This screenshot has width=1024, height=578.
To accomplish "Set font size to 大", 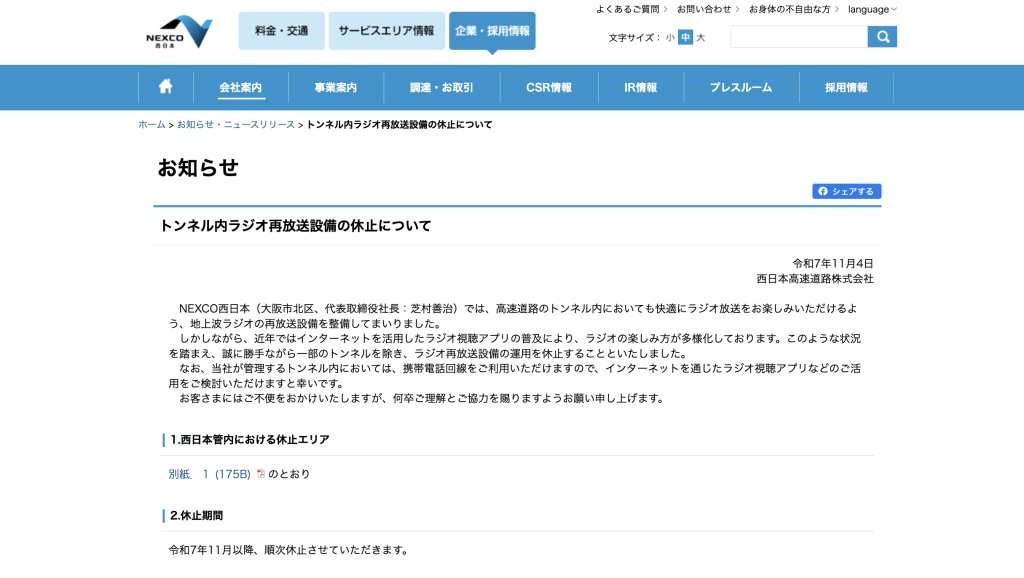I will (x=700, y=38).
